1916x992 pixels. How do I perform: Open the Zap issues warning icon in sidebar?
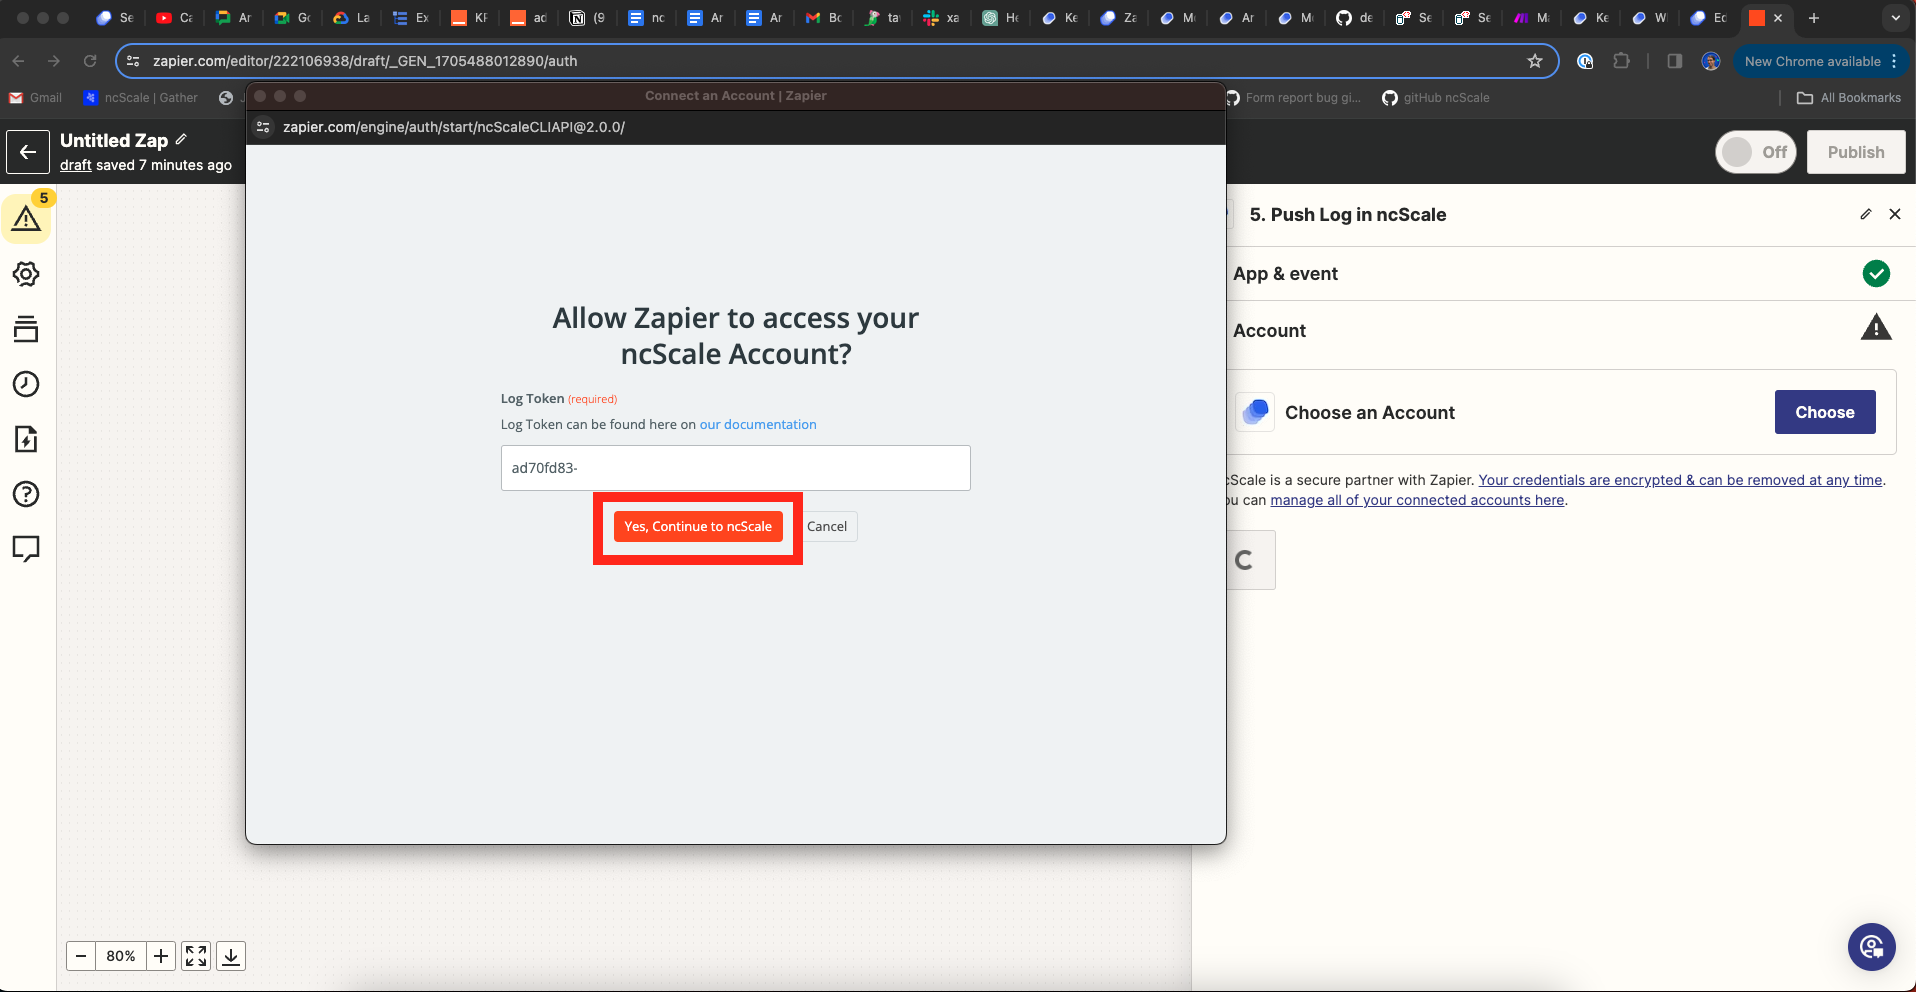26,219
